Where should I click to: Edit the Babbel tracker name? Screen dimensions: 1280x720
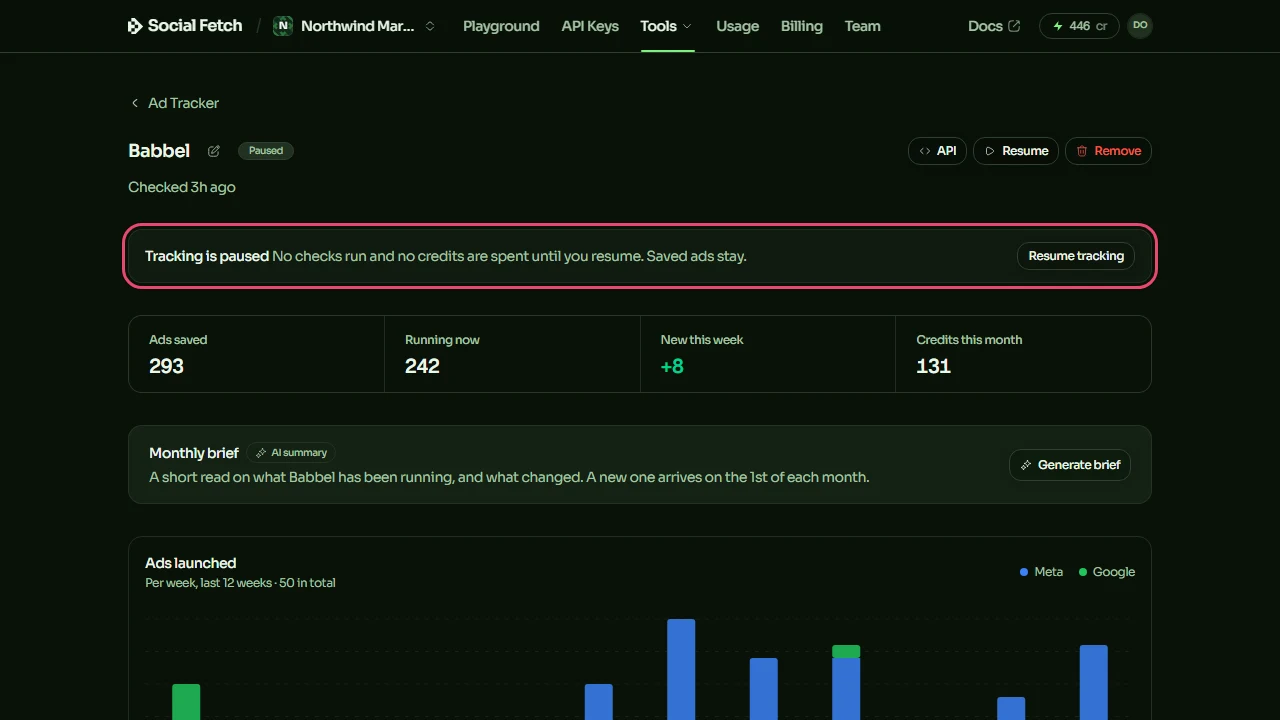214,151
